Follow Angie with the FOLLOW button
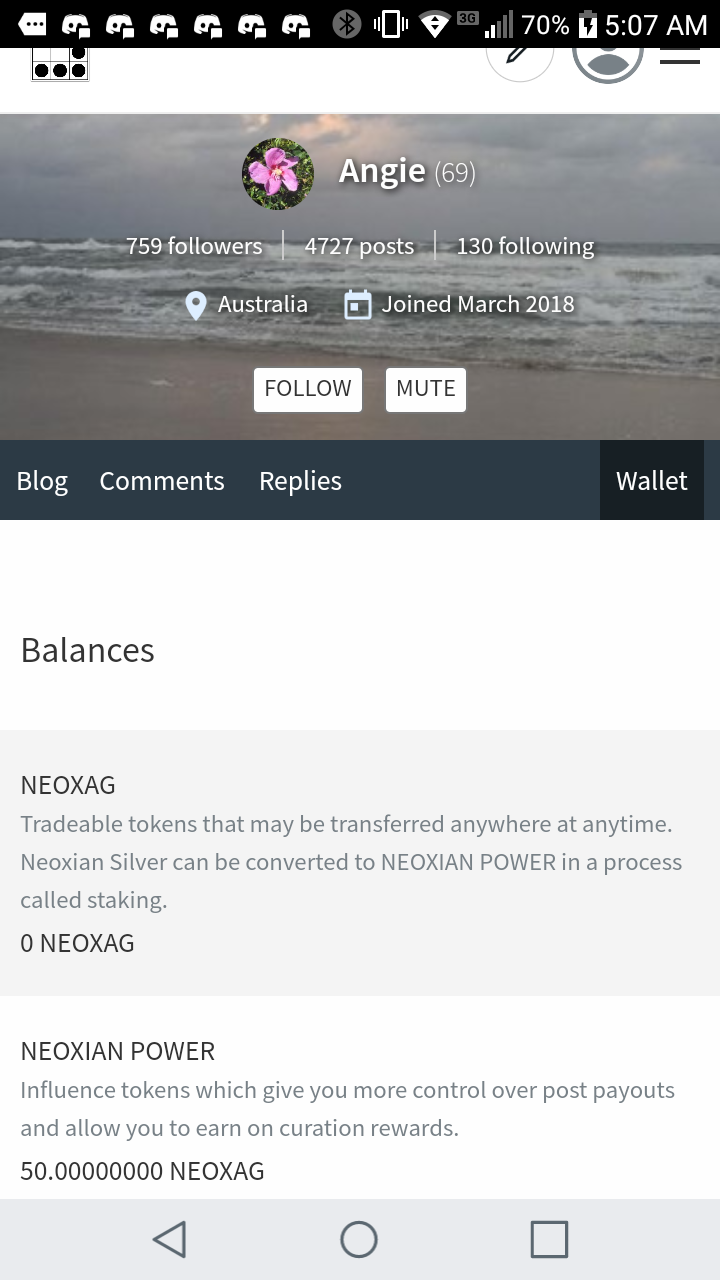 tap(308, 389)
